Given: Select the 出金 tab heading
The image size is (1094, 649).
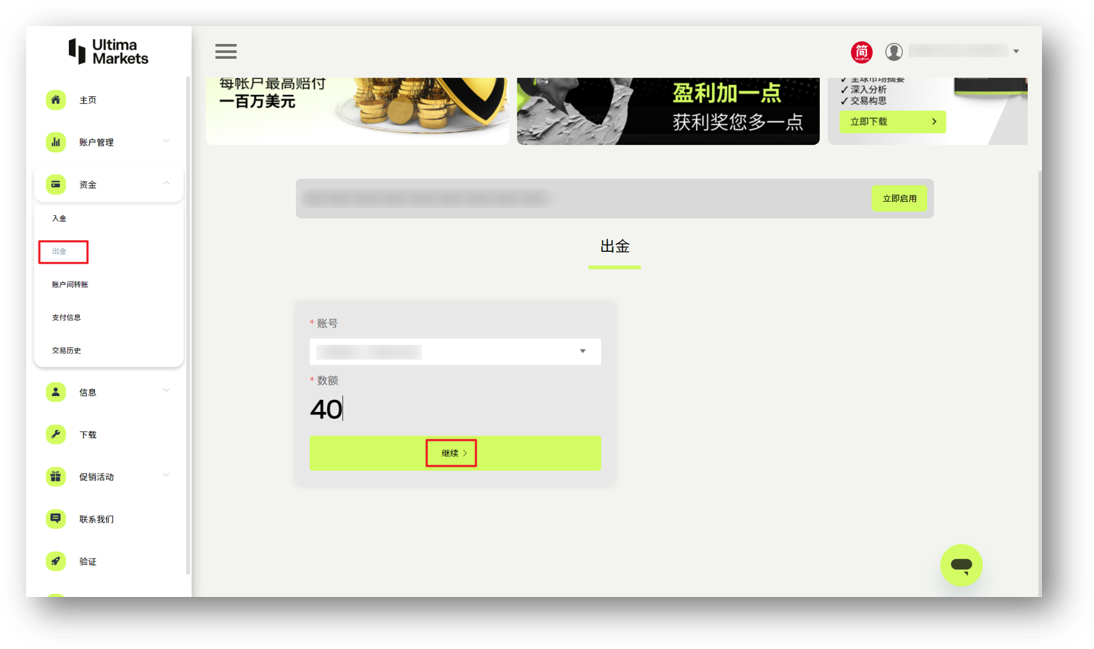Looking at the screenshot, I should click(615, 246).
